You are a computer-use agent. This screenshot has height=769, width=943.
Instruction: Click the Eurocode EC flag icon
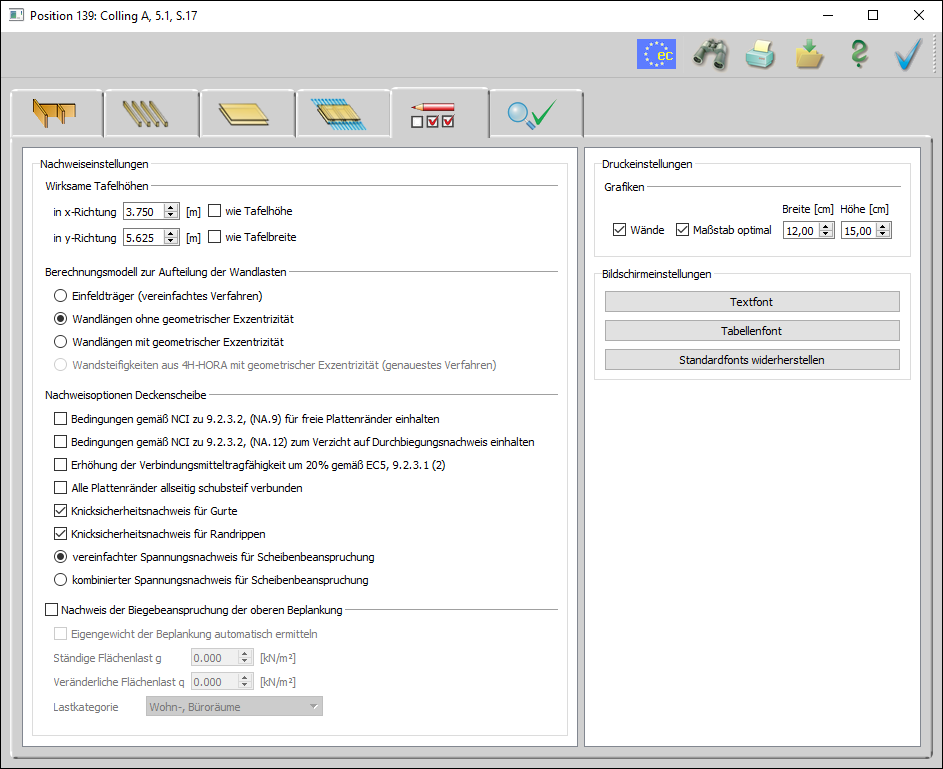pos(656,55)
